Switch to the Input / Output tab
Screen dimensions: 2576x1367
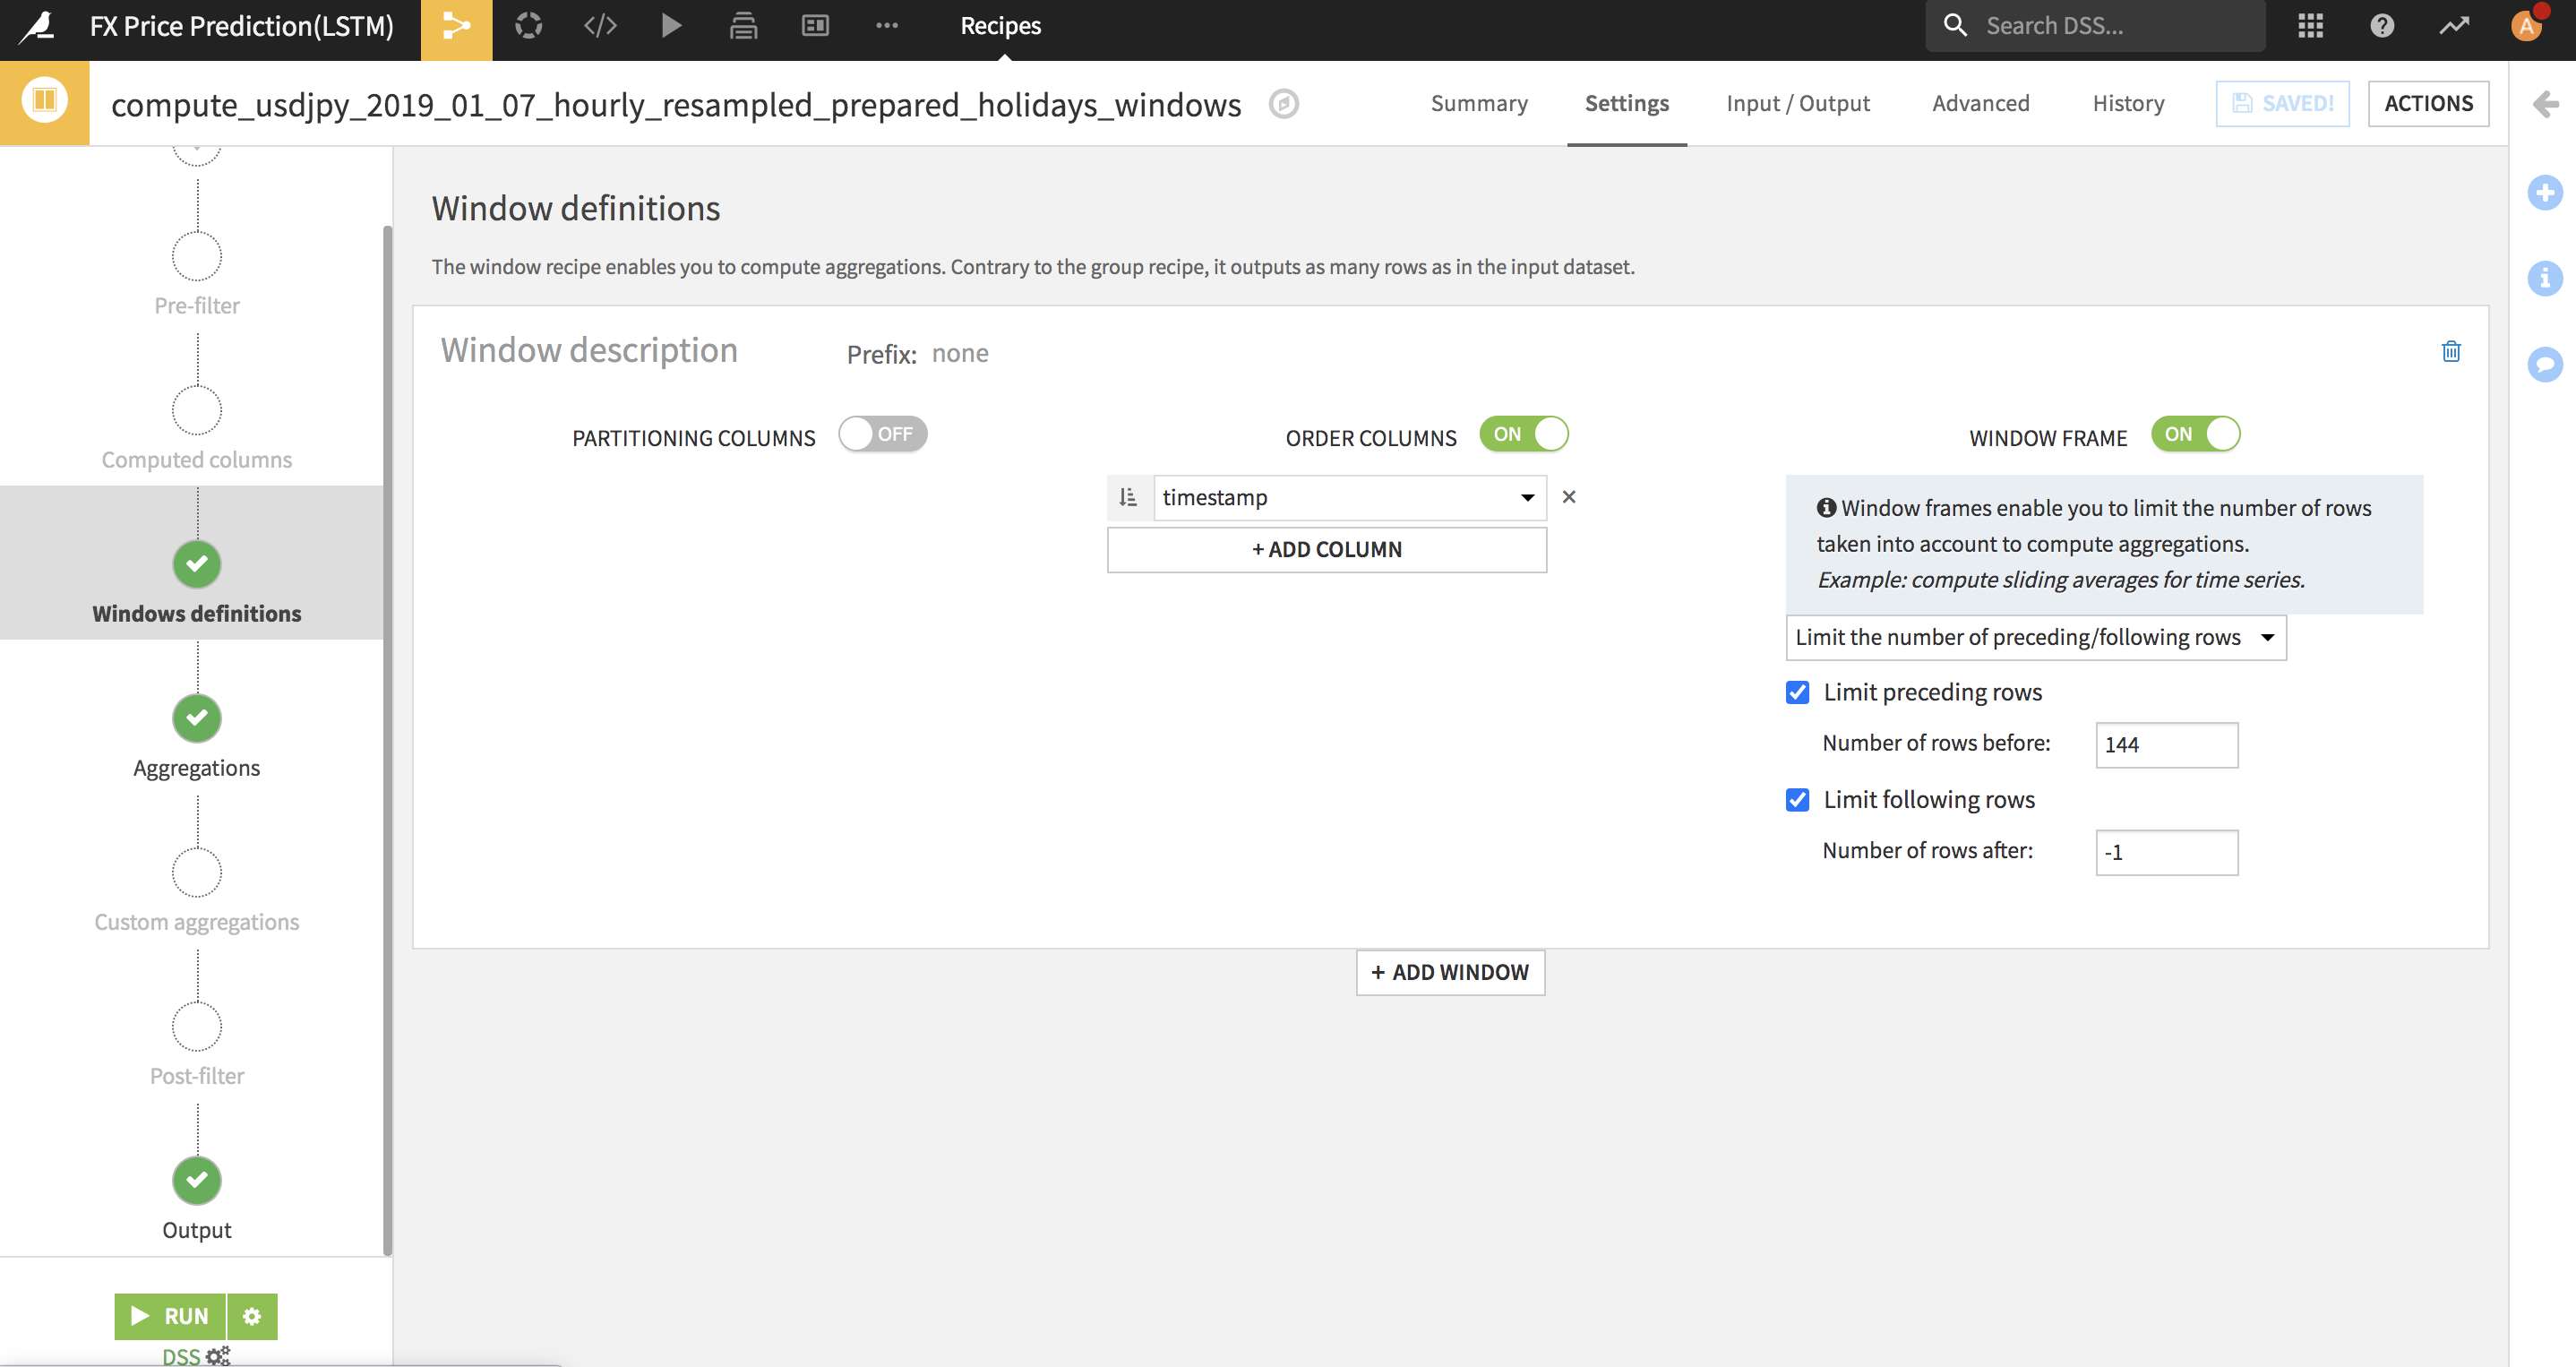(x=1797, y=103)
